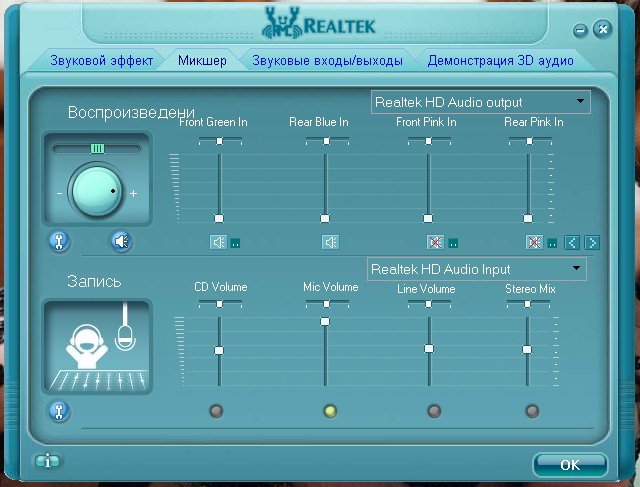This screenshot has width=640, height=487.
Task: Mute the Rear Blue In channel
Action: 330,242
